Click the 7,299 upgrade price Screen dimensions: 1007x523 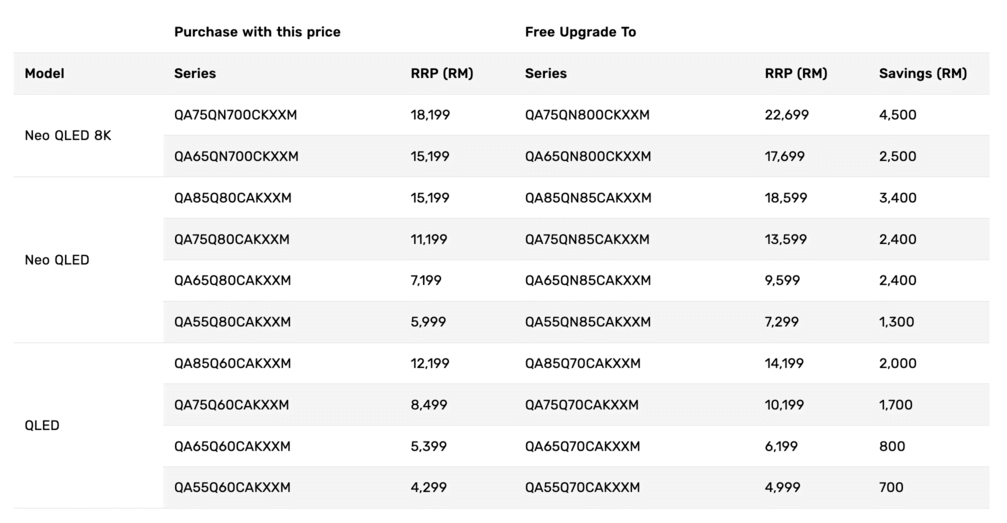coord(782,322)
